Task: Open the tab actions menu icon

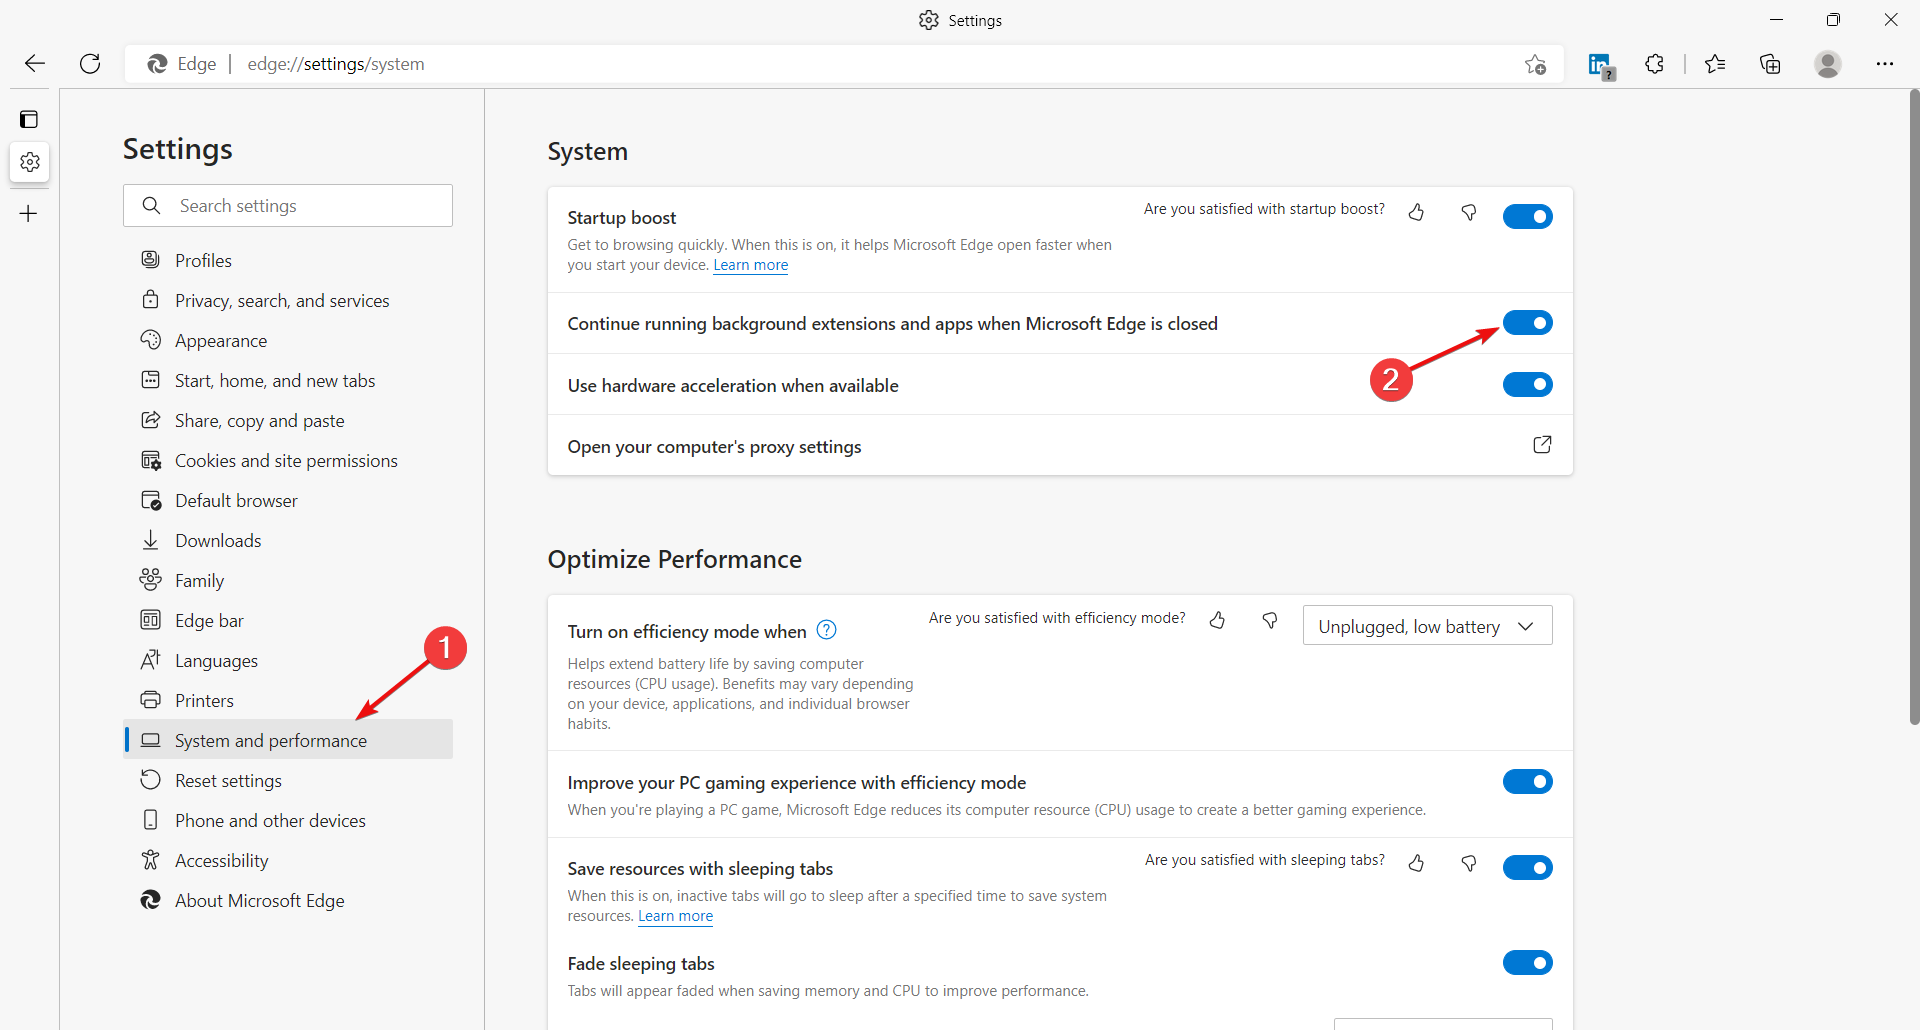Action: click(29, 120)
